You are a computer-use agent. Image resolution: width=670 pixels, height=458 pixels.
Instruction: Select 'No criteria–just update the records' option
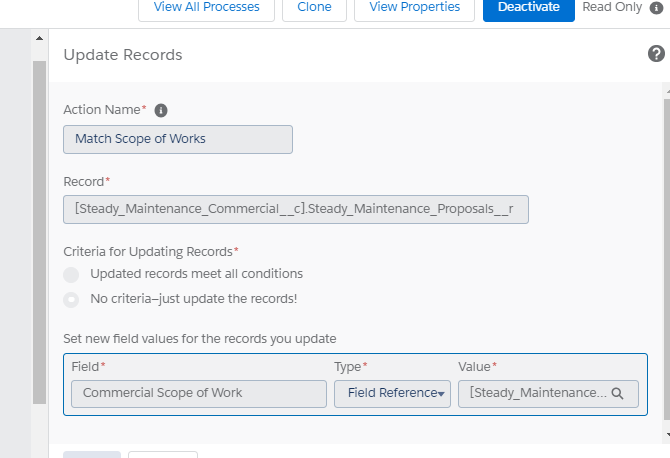pos(71,299)
